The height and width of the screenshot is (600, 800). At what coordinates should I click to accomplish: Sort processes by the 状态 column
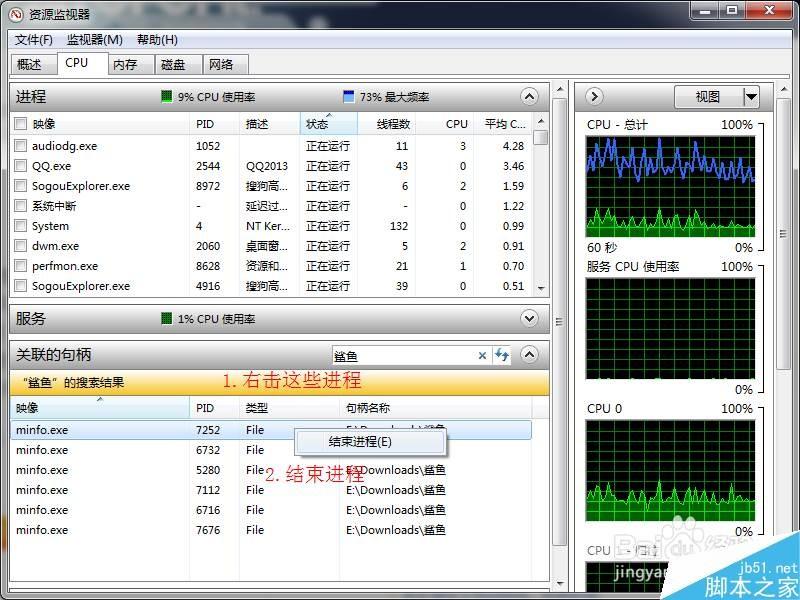[318, 123]
